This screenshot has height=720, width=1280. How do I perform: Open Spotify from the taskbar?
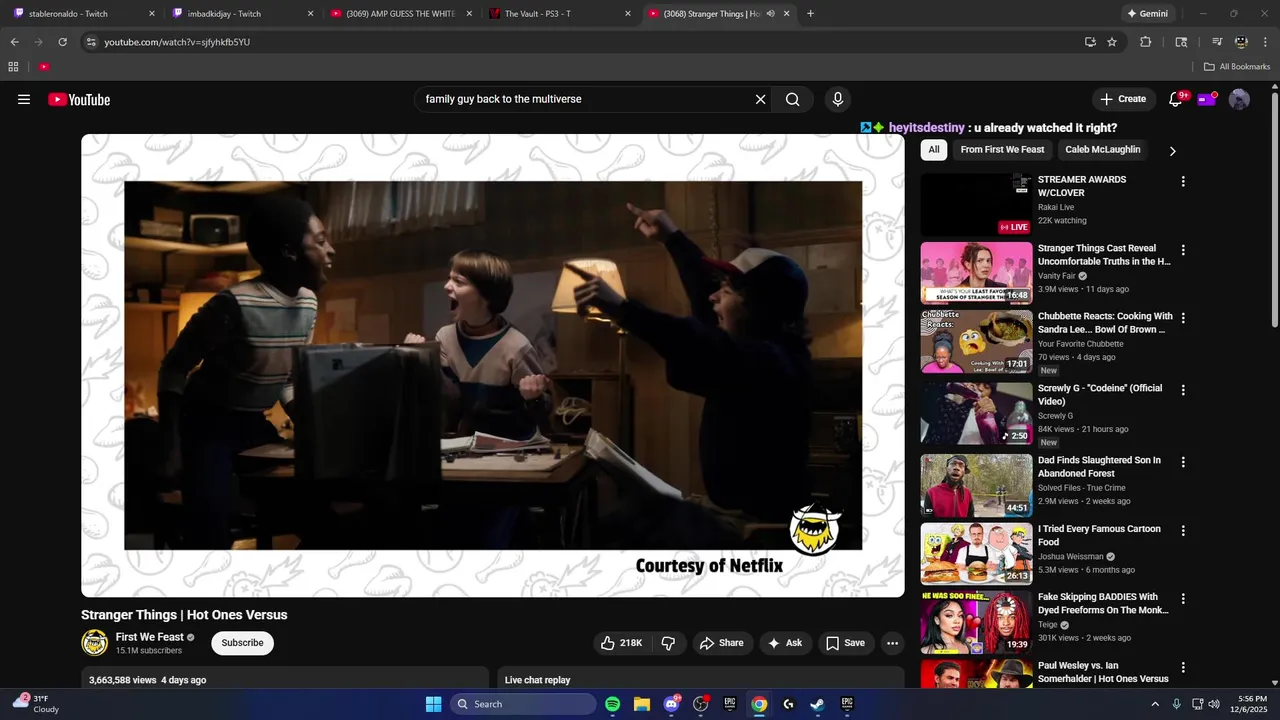613,704
